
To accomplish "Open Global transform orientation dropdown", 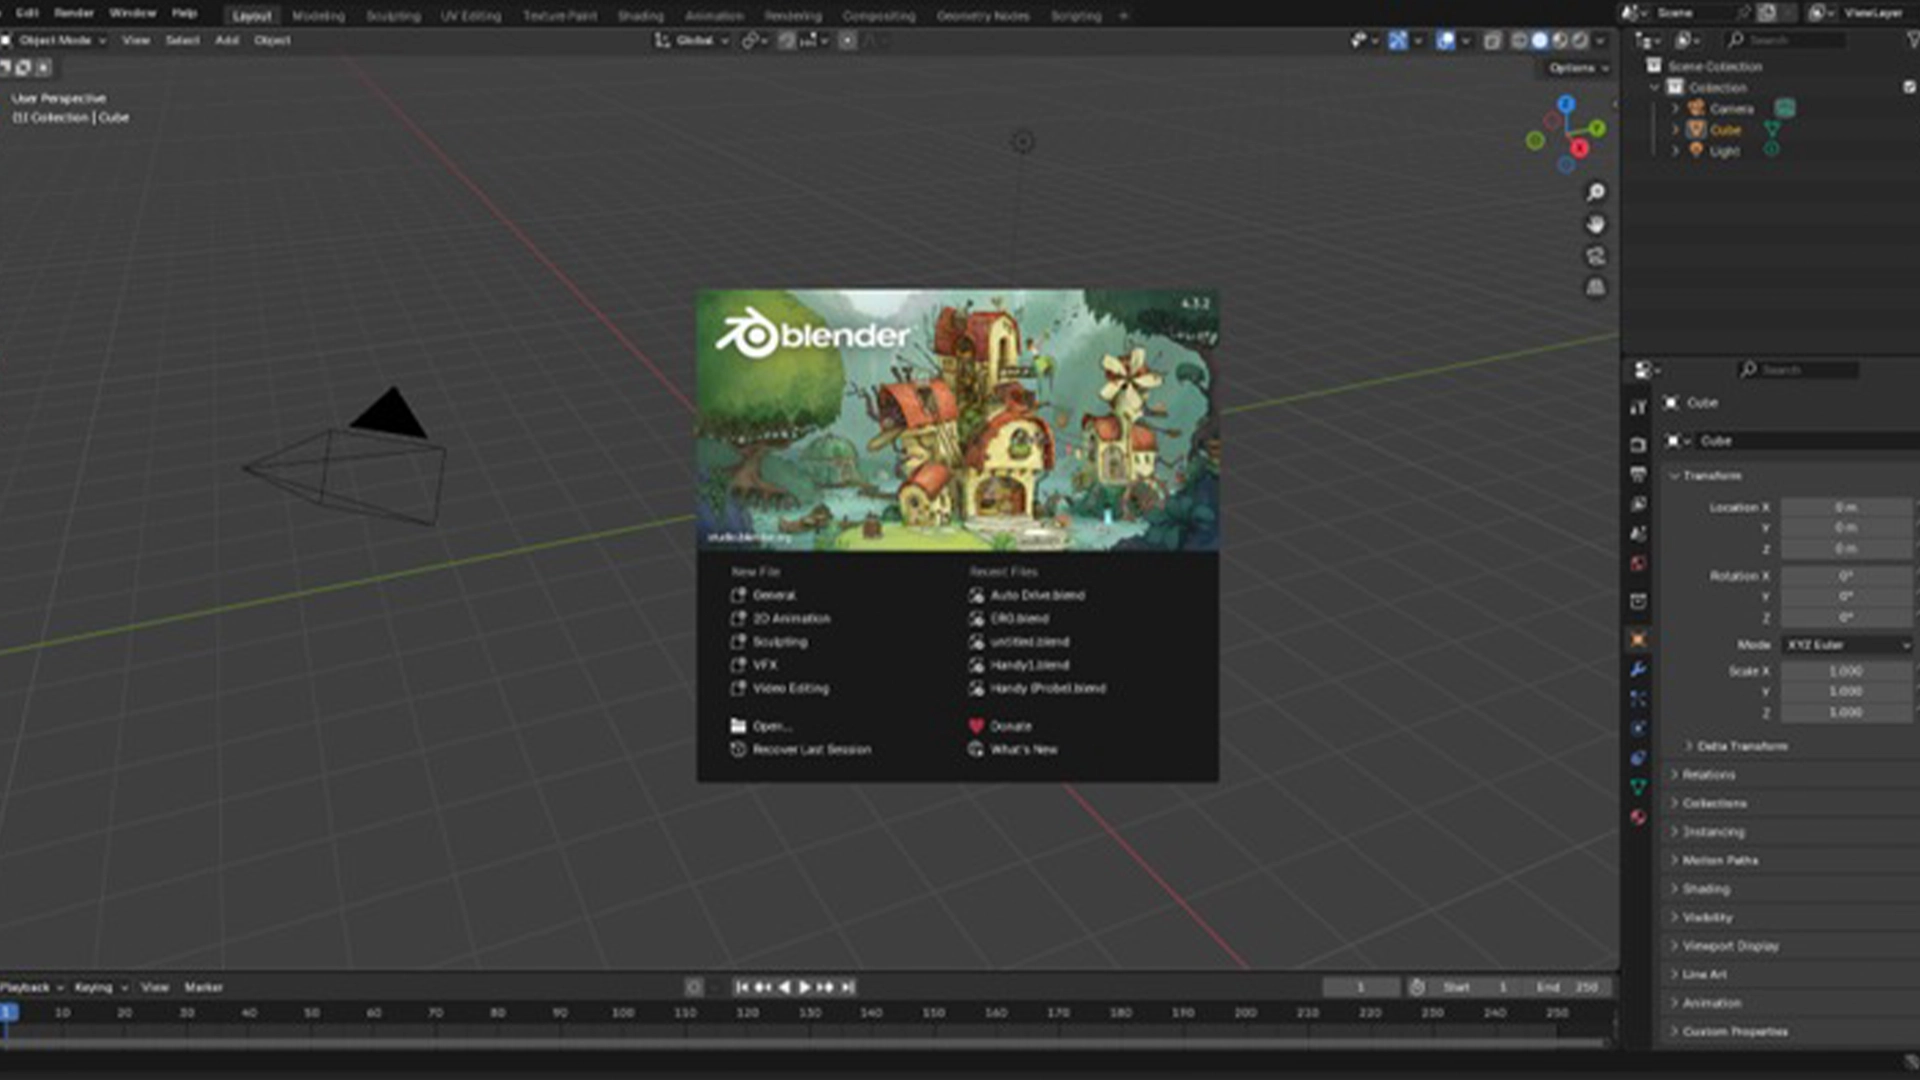I will click(x=692, y=40).
